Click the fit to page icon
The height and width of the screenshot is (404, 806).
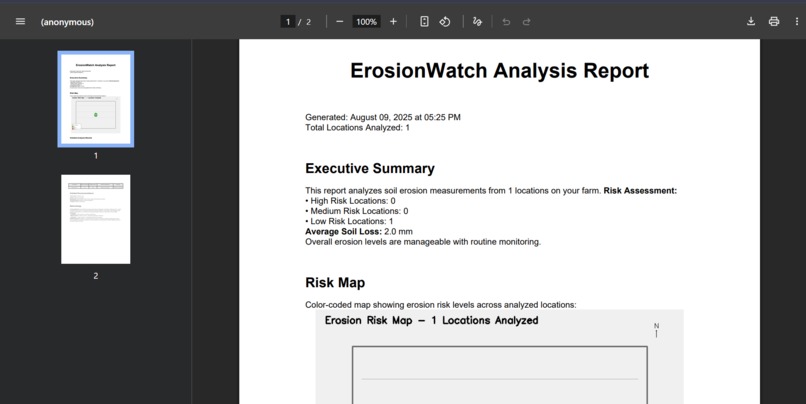click(x=424, y=22)
